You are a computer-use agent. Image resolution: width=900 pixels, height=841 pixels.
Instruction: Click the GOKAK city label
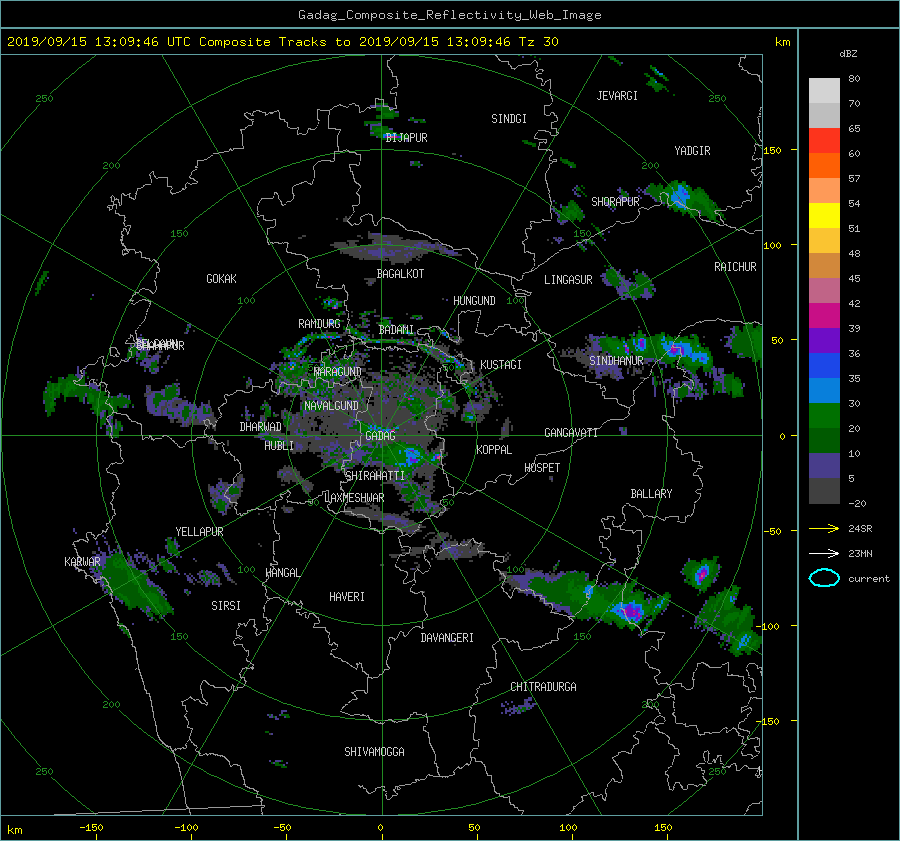[222, 279]
